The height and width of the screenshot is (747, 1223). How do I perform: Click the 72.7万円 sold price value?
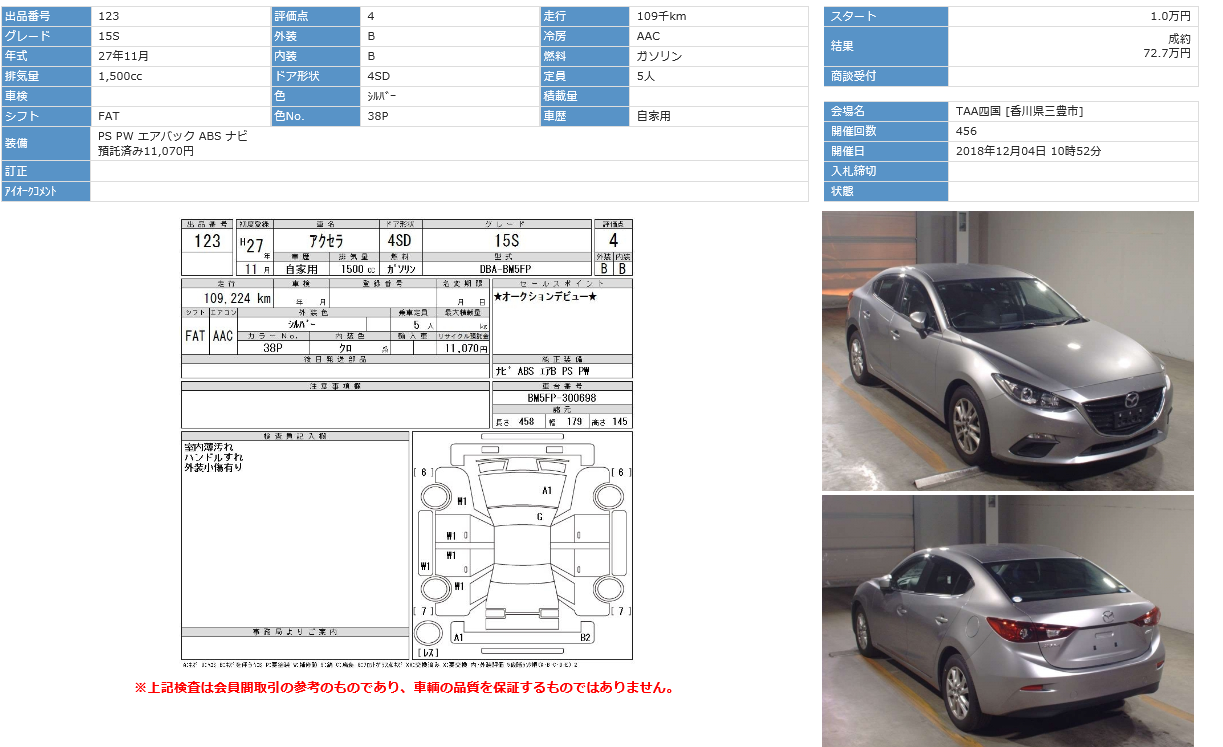tap(1166, 52)
